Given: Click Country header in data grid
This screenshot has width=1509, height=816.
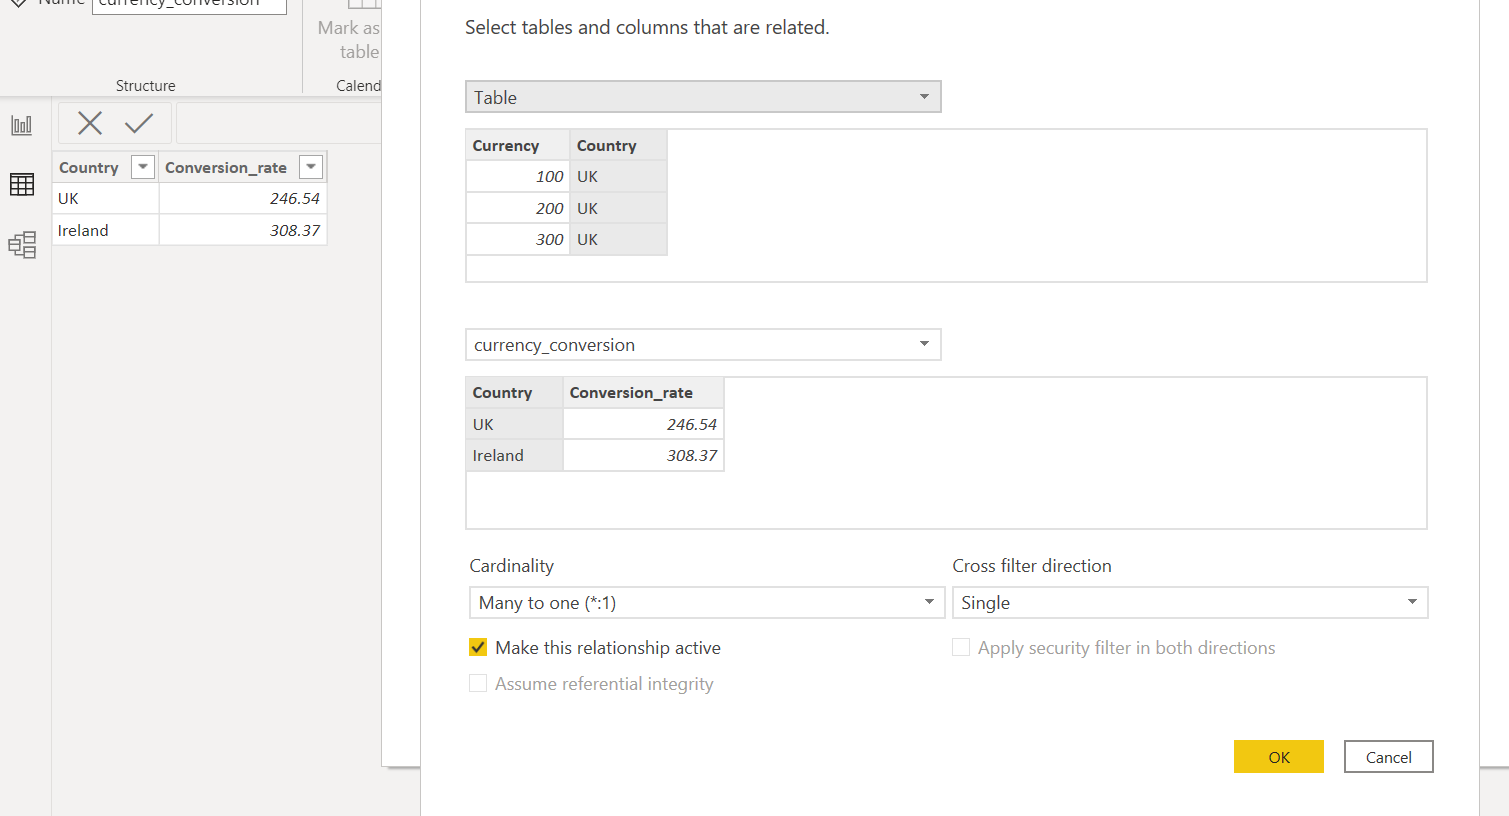Looking at the screenshot, I should (x=89, y=167).
